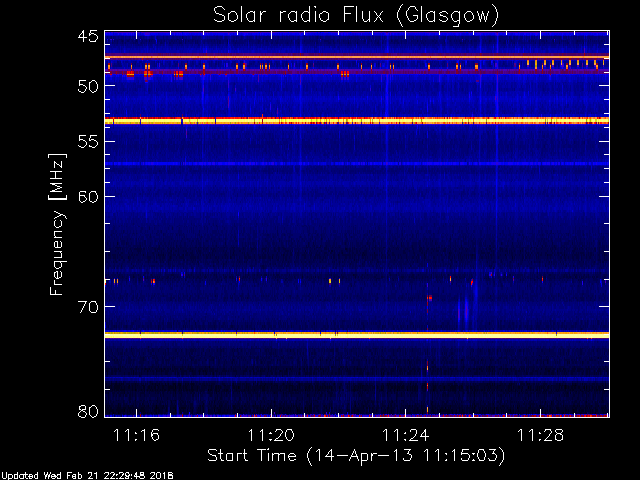Click the orange interference line near 47 MHz
The image size is (640, 480).
pos(357,57)
